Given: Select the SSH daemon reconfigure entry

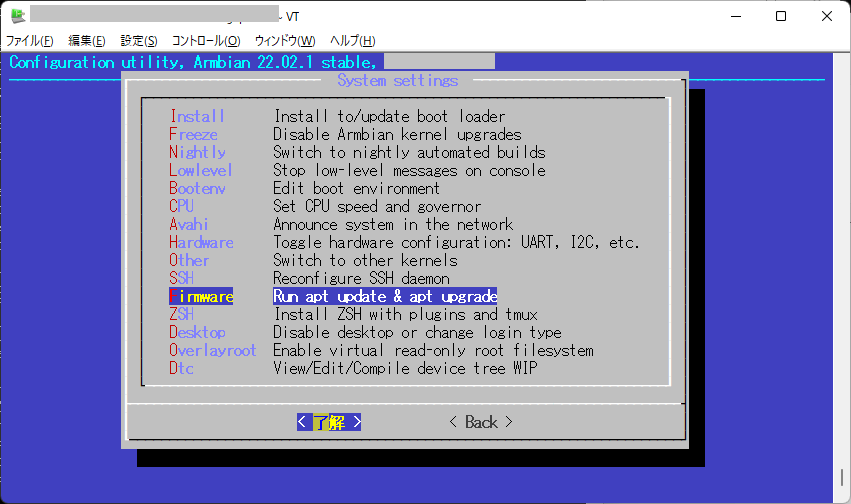Looking at the screenshot, I should coord(309,278).
